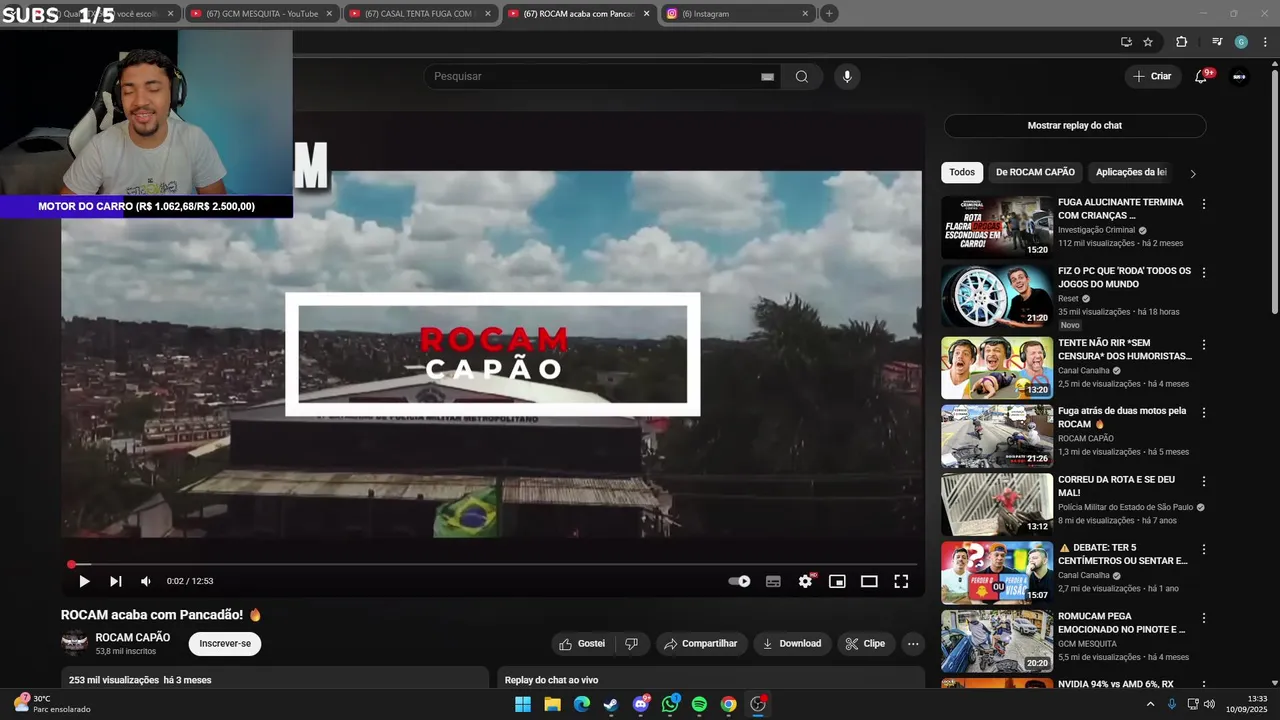The image size is (1280, 720).
Task: Bookmark this page with star icon
Action: coord(1148,42)
